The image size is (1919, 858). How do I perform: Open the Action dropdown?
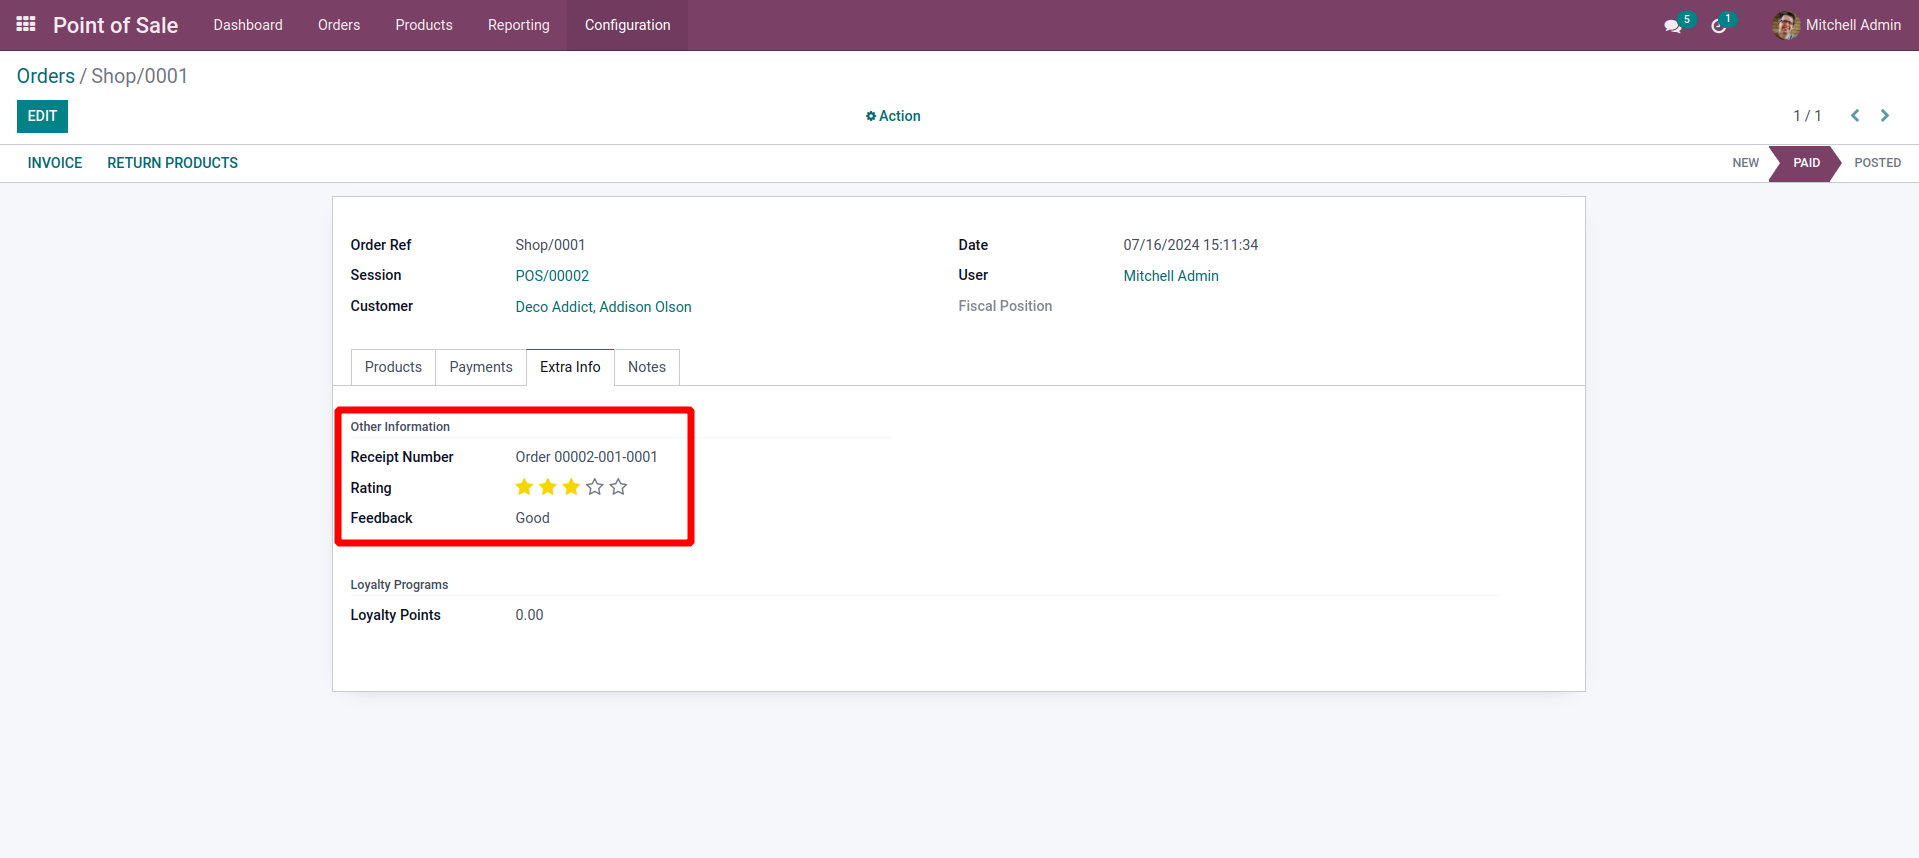(x=893, y=116)
